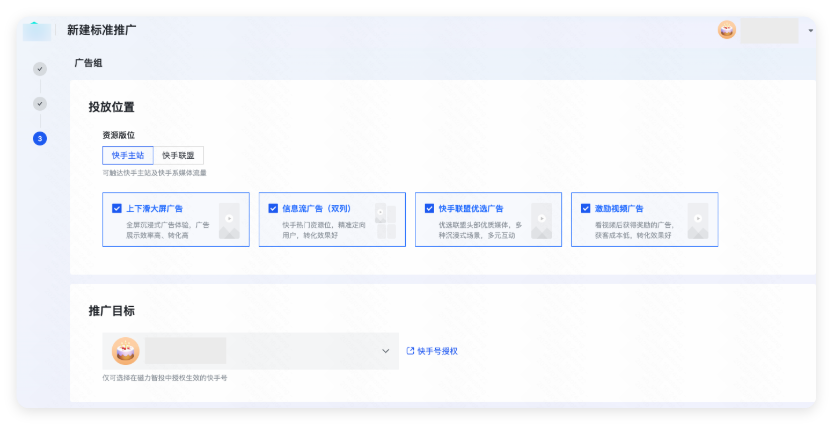Switch to the 快手联盟 tab

[178, 155]
